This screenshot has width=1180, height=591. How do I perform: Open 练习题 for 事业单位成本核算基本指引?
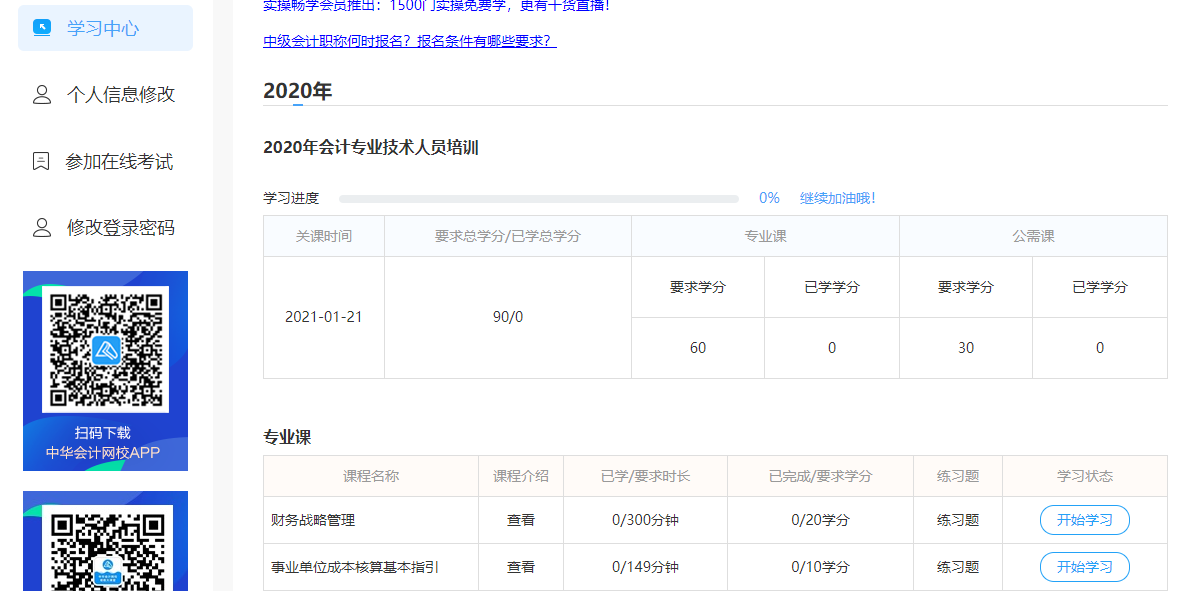click(x=958, y=568)
